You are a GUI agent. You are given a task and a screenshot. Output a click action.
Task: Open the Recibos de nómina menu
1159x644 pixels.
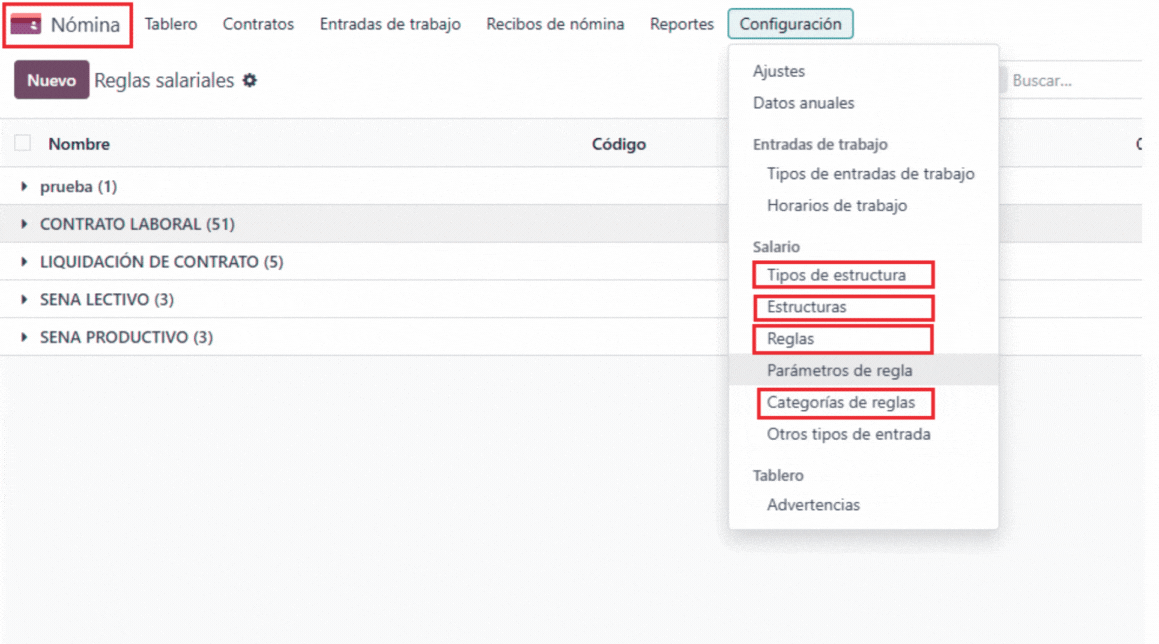tap(554, 23)
